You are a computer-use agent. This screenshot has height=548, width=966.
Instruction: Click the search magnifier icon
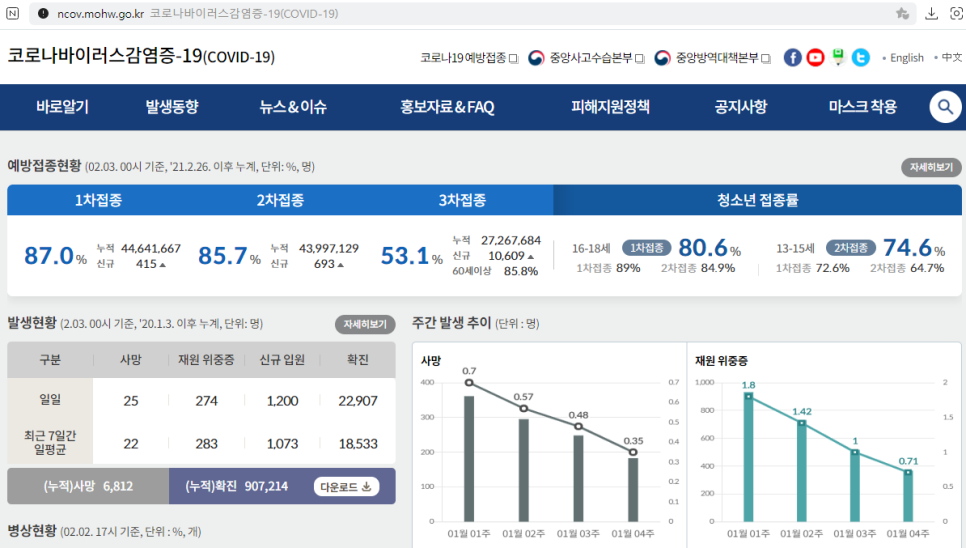[x=945, y=107]
